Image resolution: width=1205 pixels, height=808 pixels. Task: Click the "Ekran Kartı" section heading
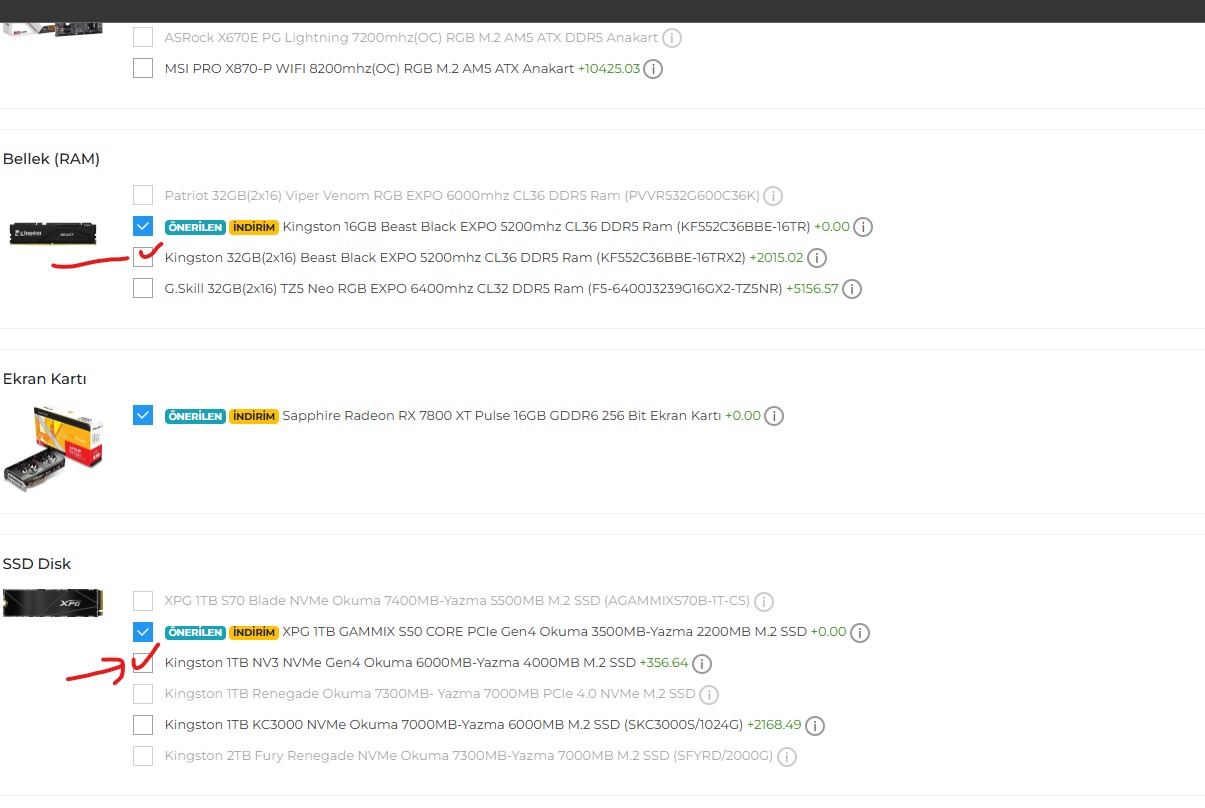click(44, 379)
